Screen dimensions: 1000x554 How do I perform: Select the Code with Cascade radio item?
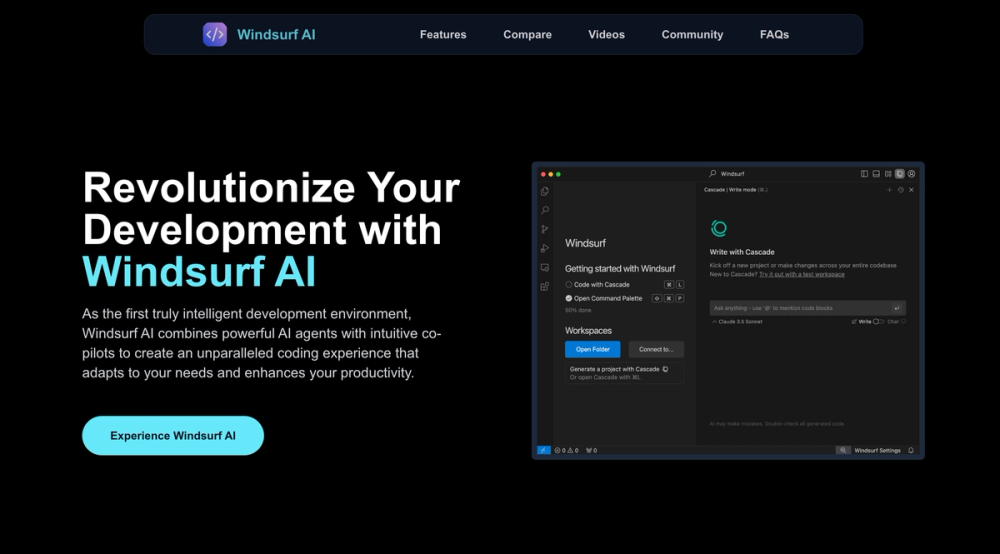(597, 284)
